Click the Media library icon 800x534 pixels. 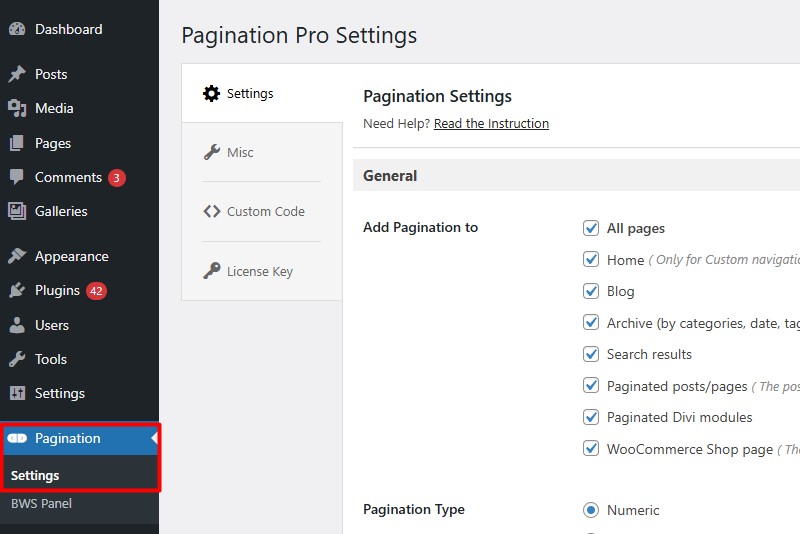coord(17,108)
